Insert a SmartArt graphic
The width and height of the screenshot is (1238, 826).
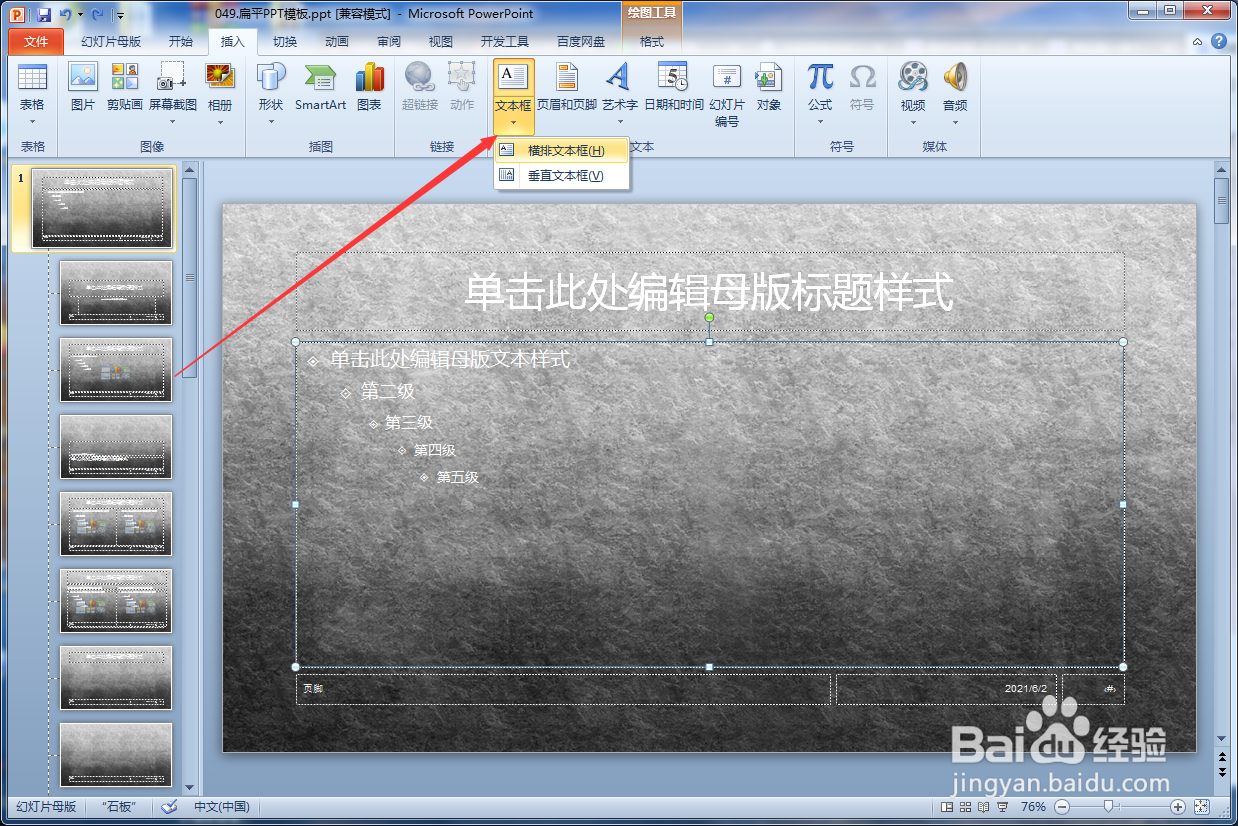pyautogui.click(x=320, y=86)
